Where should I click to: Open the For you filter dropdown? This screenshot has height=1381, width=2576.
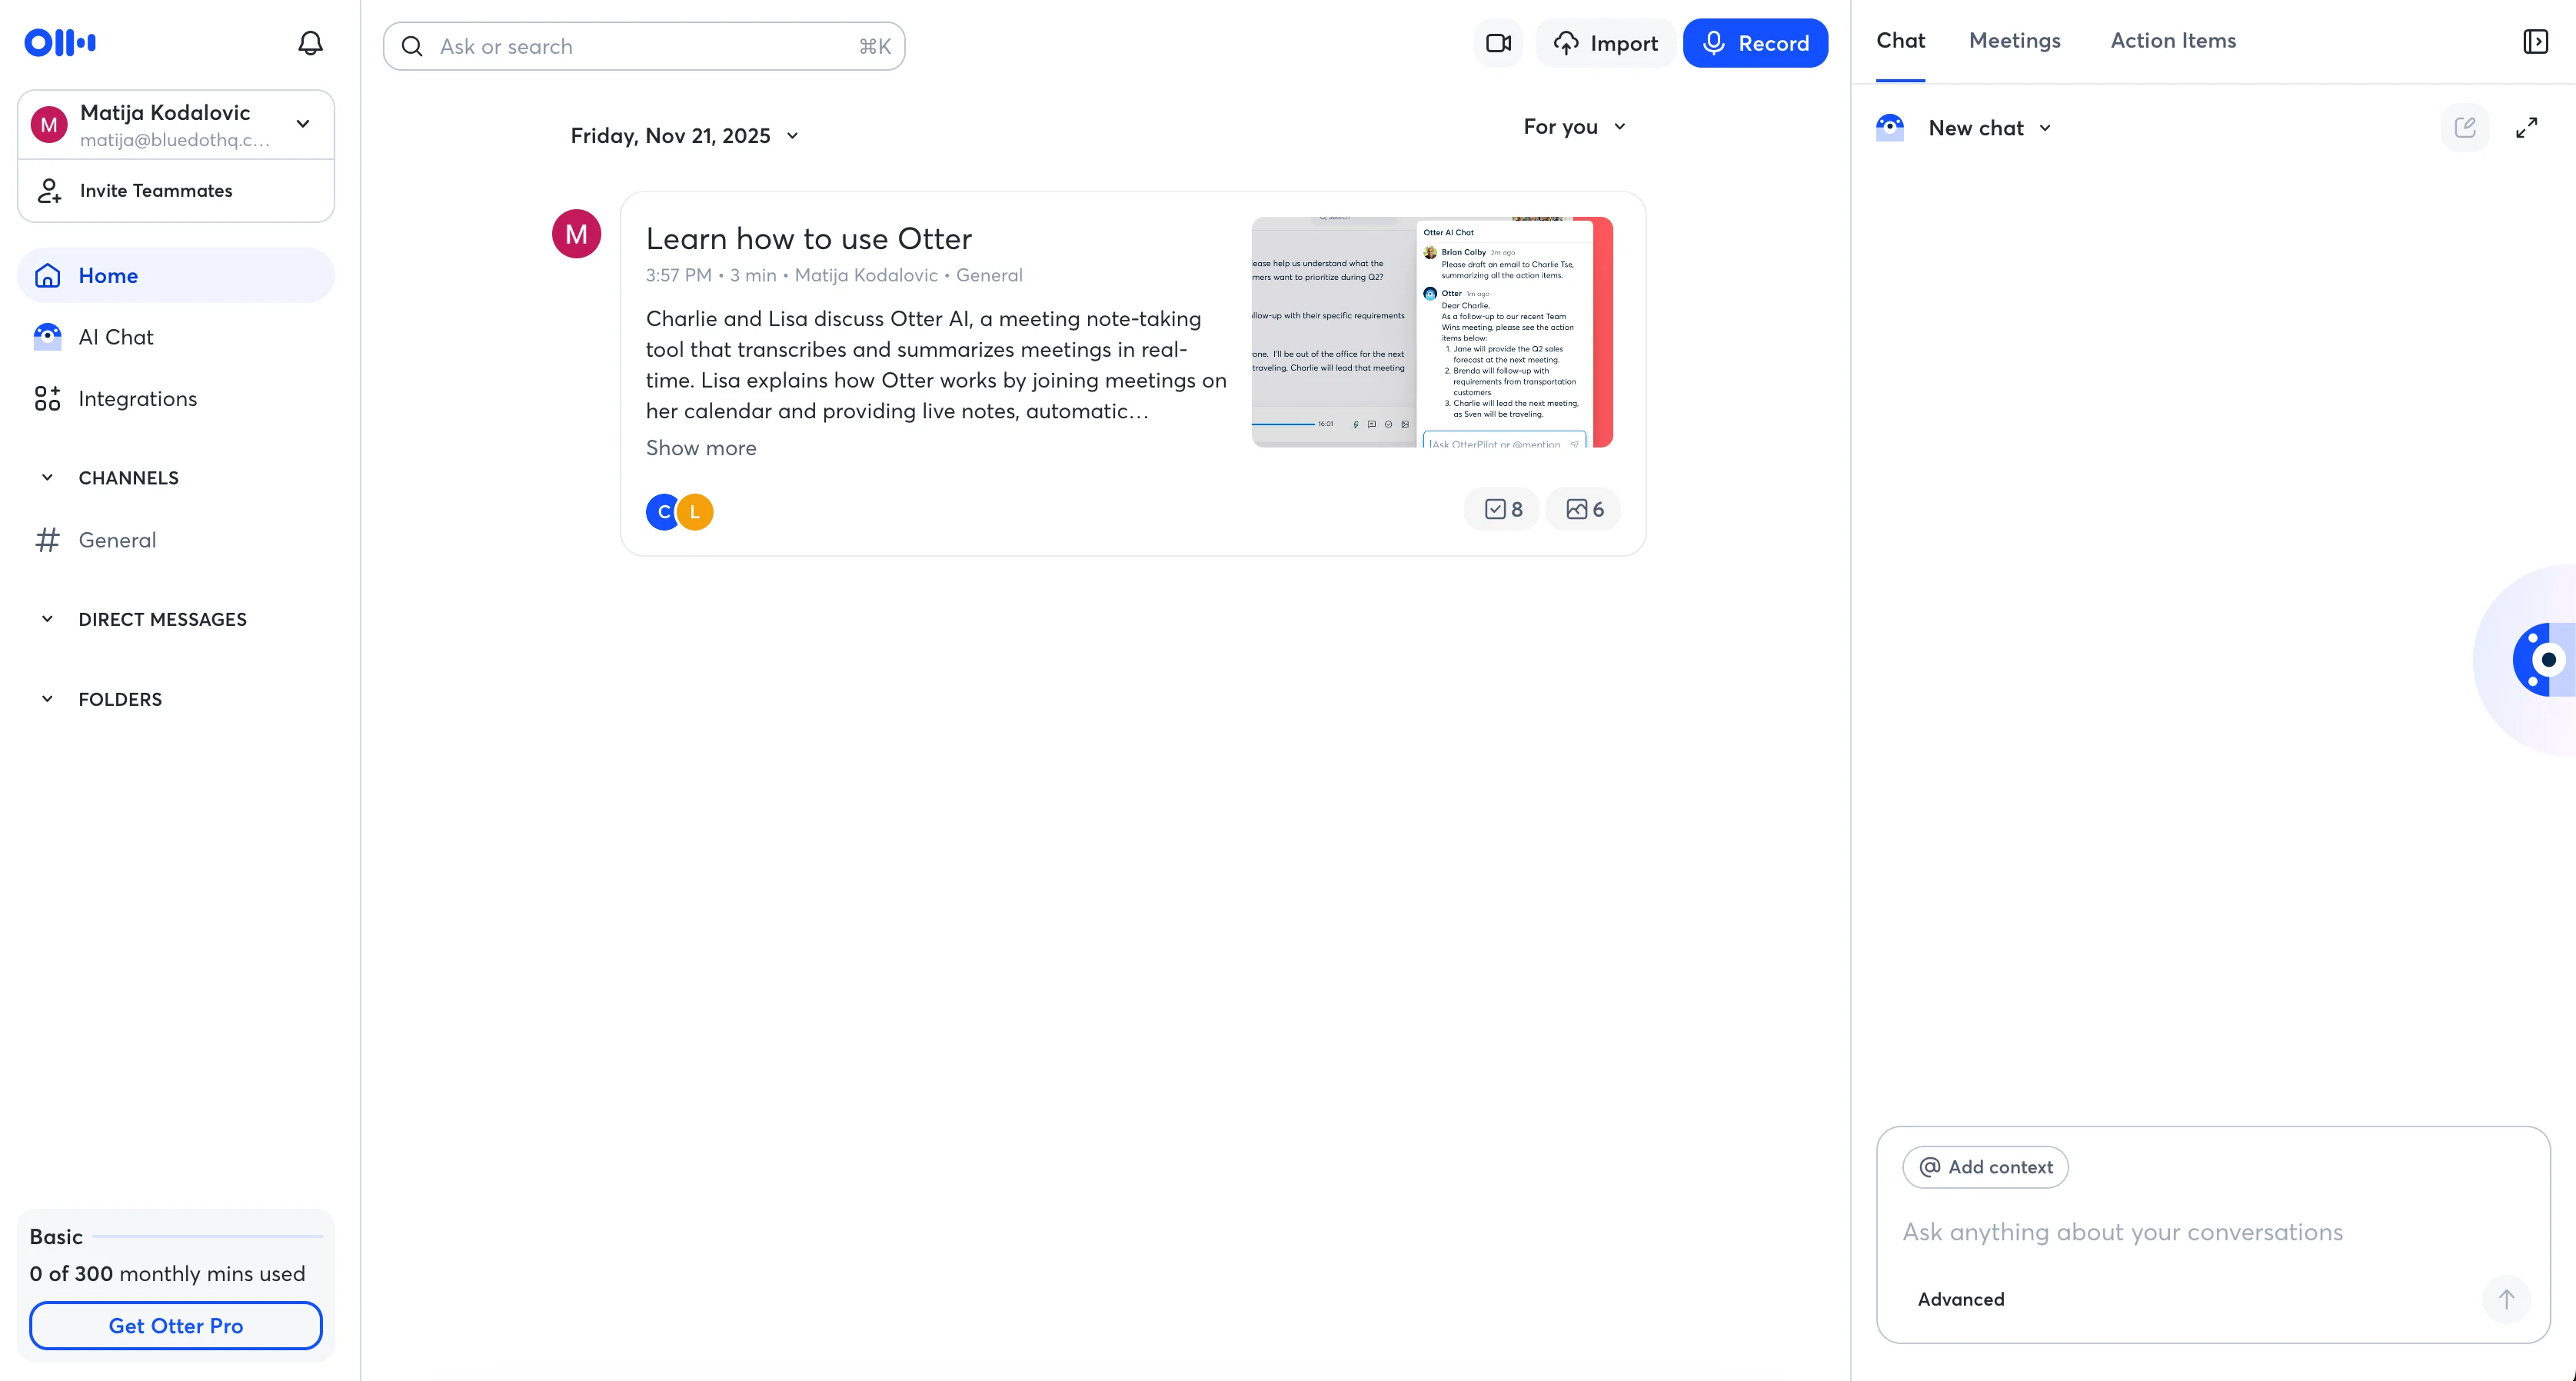click(1574, 127)
